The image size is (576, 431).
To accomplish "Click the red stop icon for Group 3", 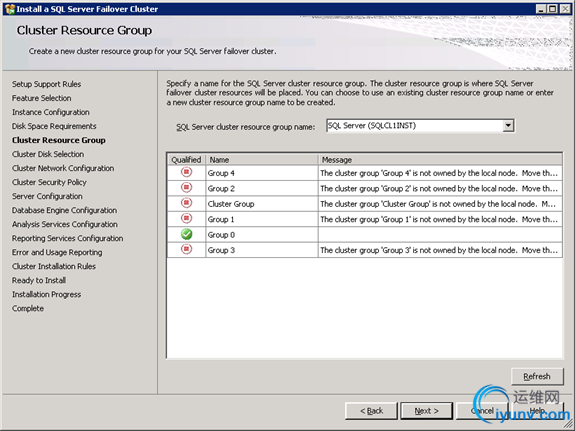I will coord(187,249).
